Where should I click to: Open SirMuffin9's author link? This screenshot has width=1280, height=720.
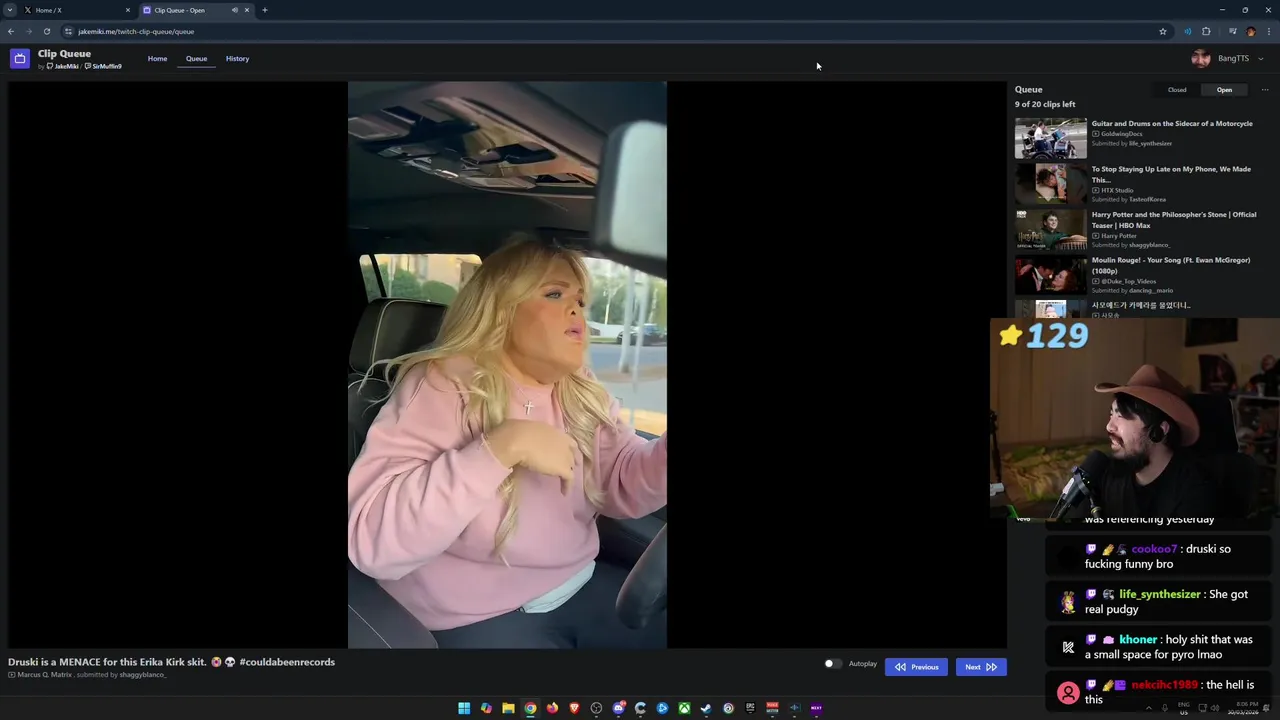[103, 67]
